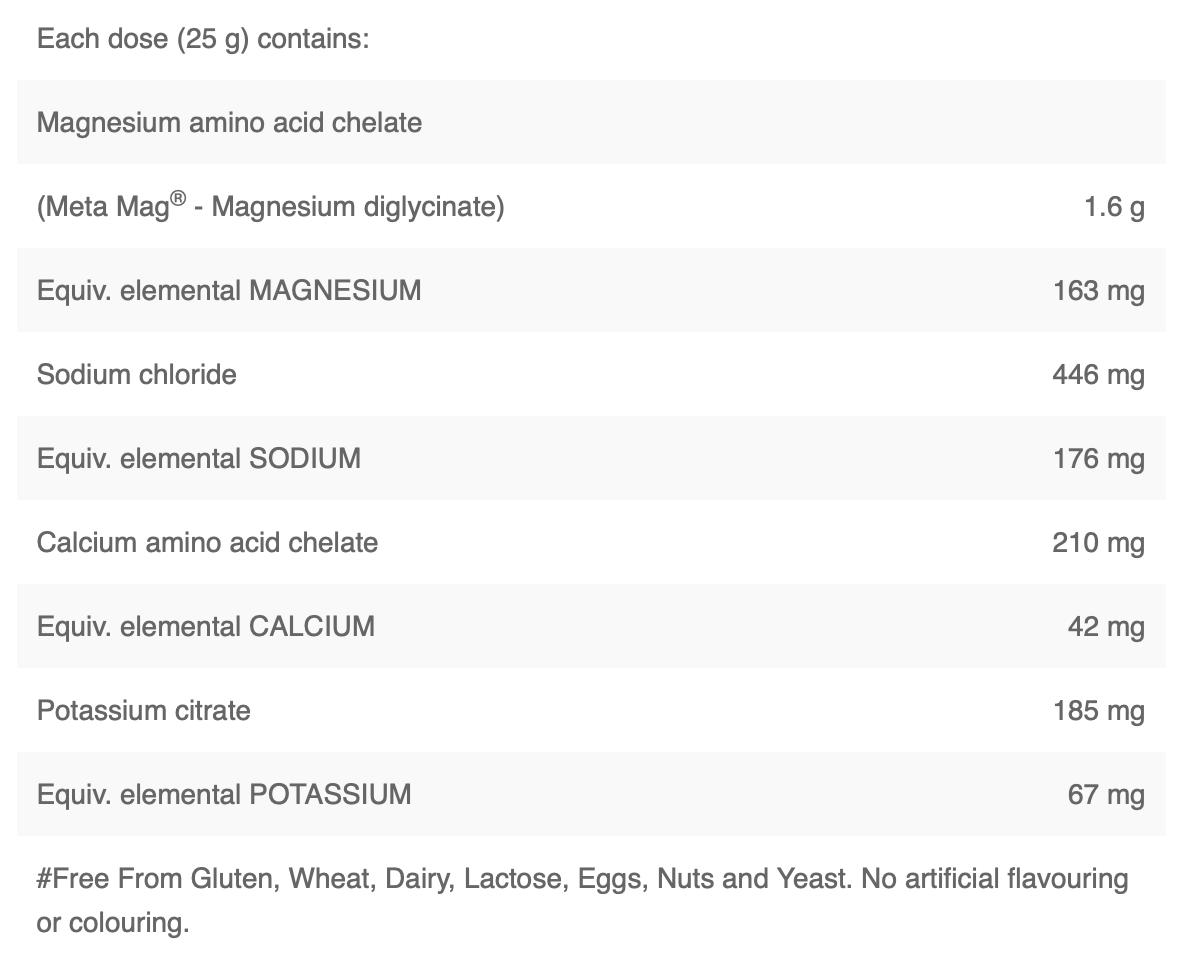Select the "42 mg" calcium amount
The image size is (1190, 978).
(x=1106, y=627)
